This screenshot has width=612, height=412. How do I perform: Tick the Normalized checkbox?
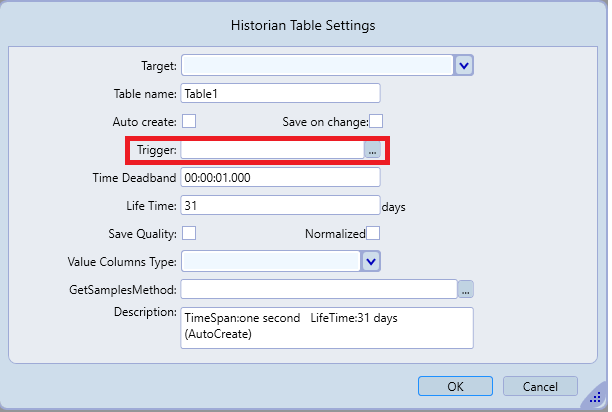pyautogui.click(x=373, y=233)
